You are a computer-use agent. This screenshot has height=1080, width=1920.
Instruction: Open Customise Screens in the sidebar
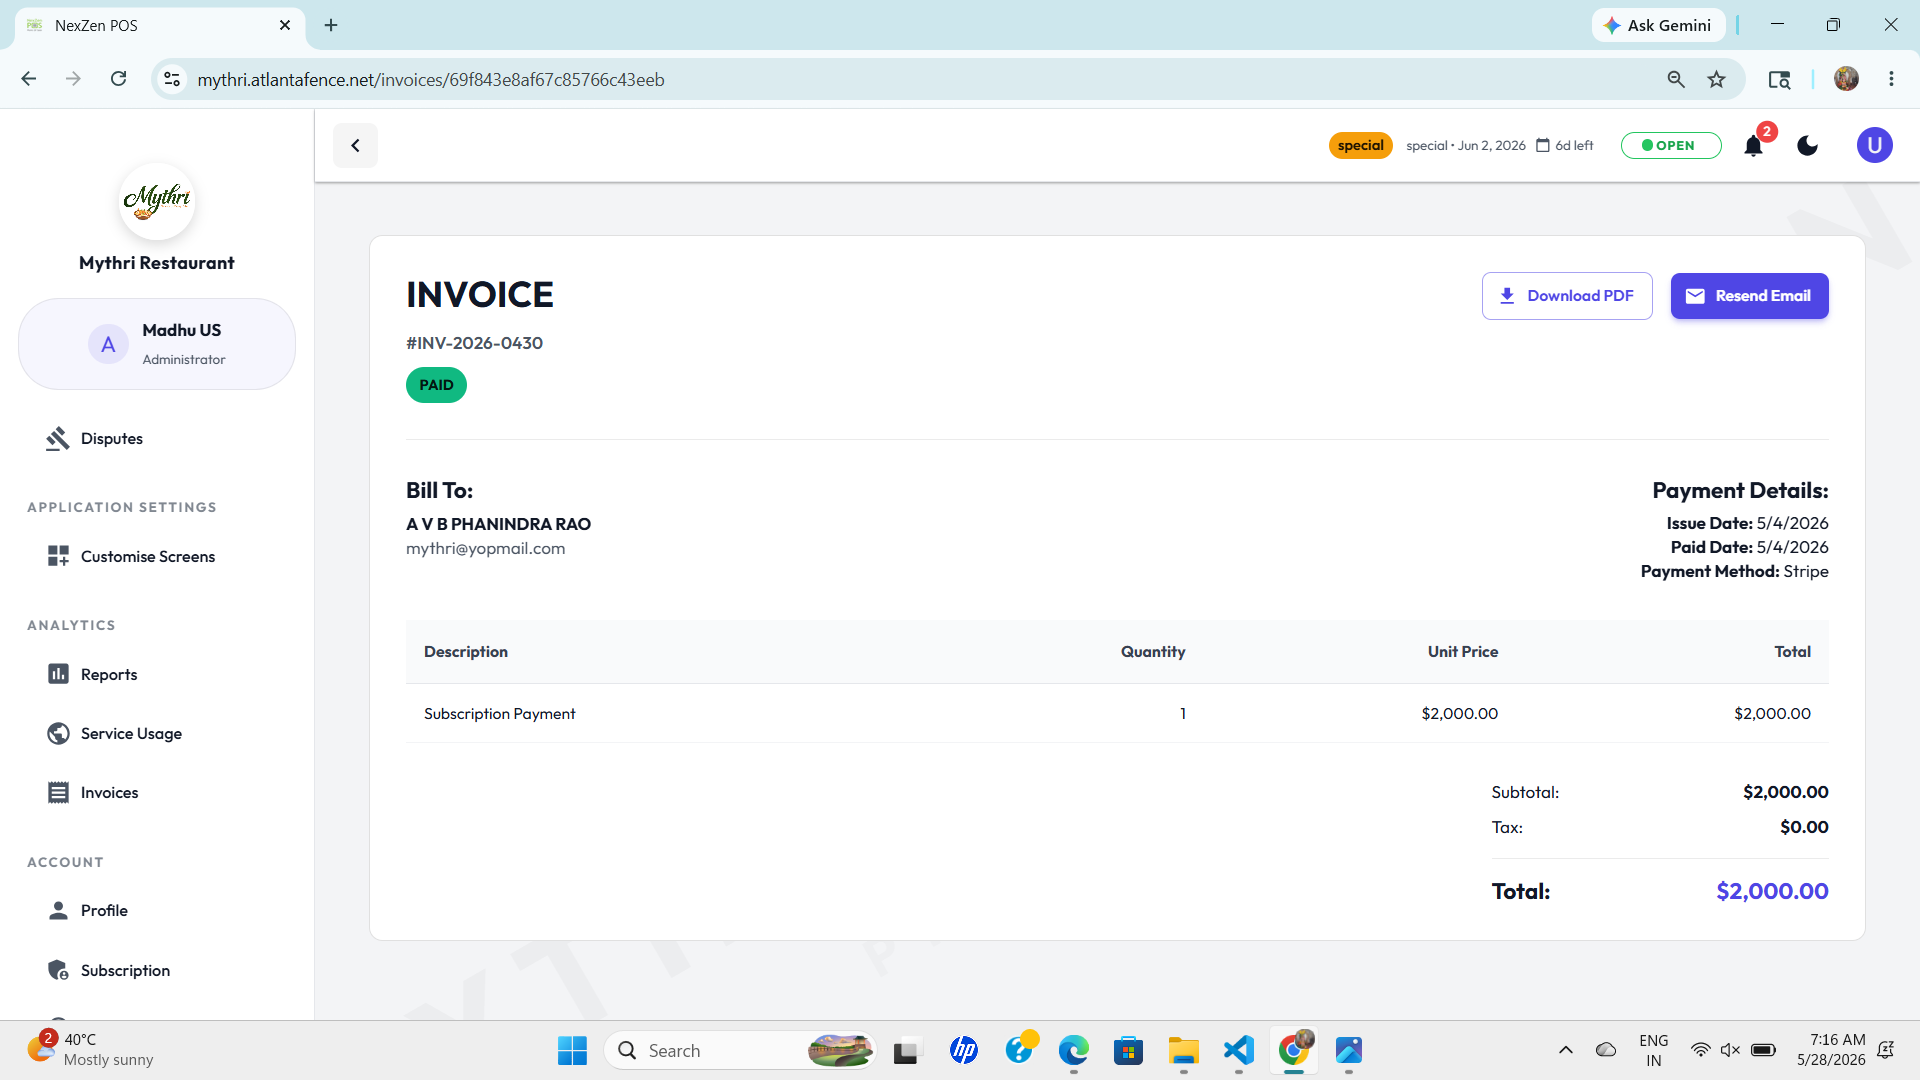[147, 557]
